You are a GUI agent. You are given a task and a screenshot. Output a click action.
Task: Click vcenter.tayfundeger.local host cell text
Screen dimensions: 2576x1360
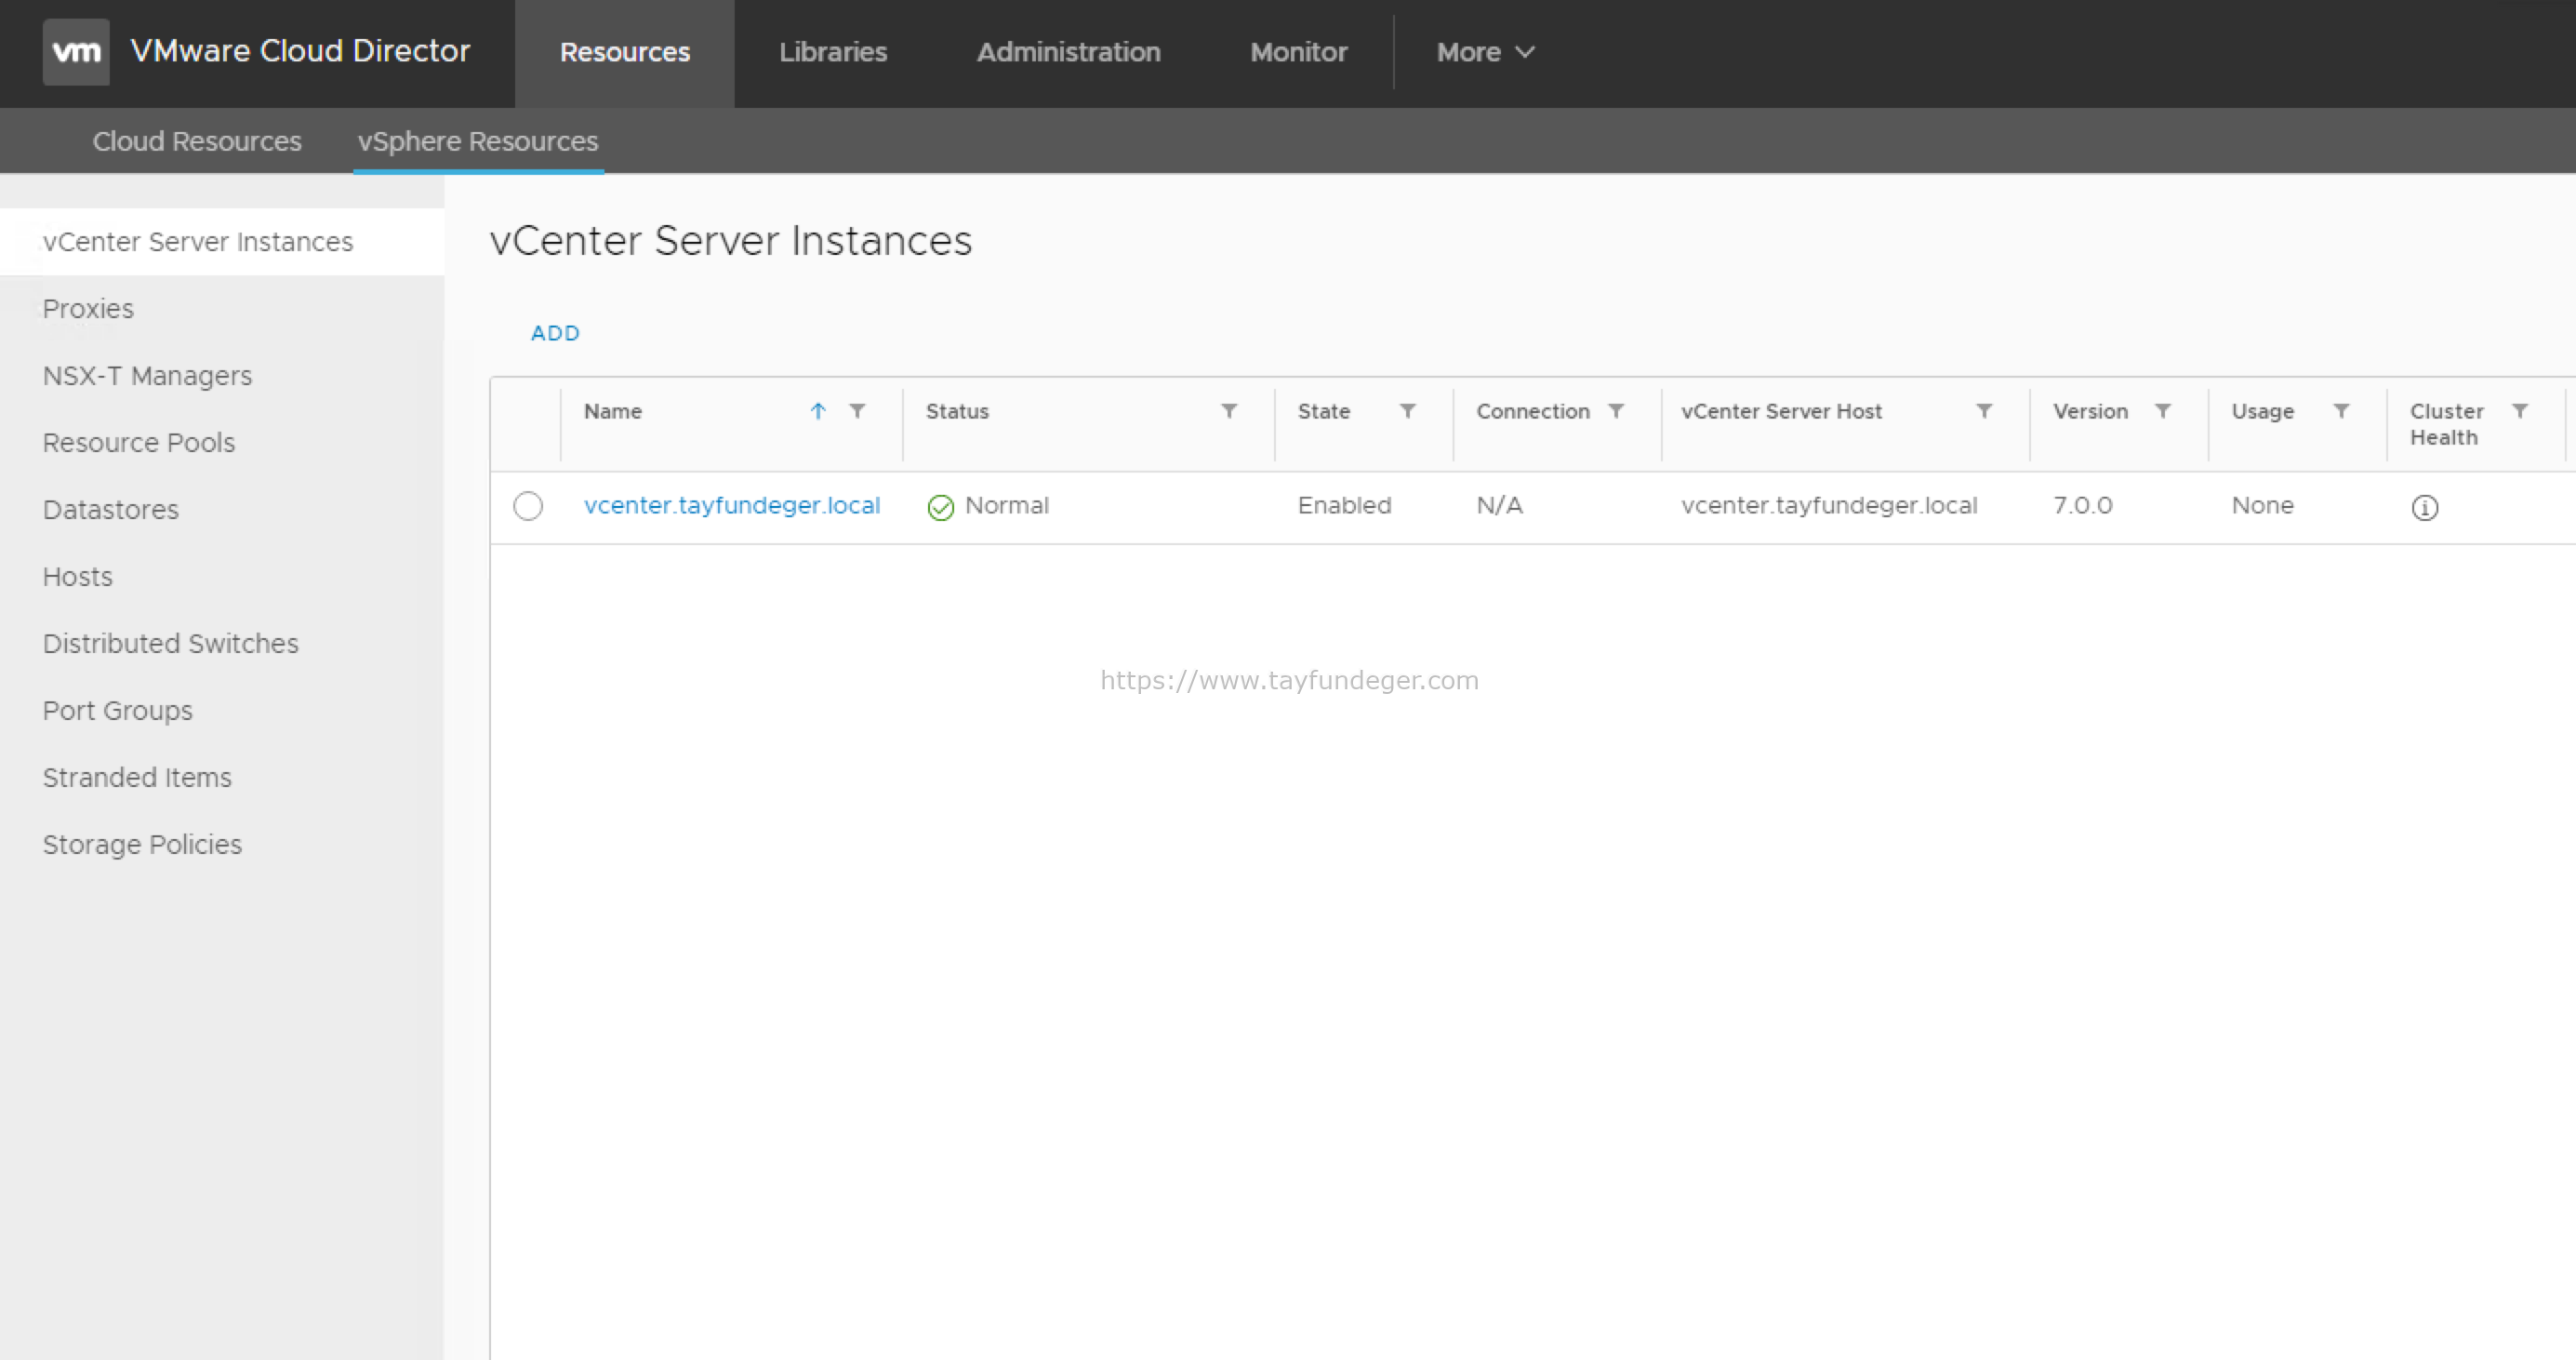click(x=1829, y=506)
